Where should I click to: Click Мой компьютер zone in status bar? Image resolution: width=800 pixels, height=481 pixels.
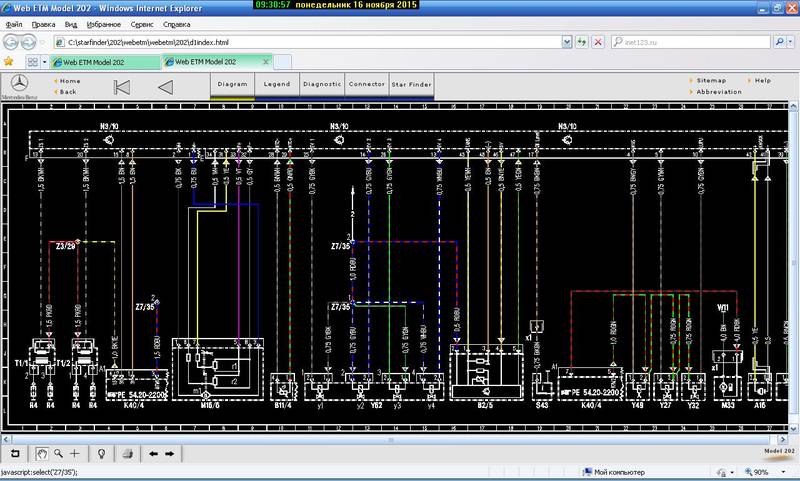pos(614,472)
